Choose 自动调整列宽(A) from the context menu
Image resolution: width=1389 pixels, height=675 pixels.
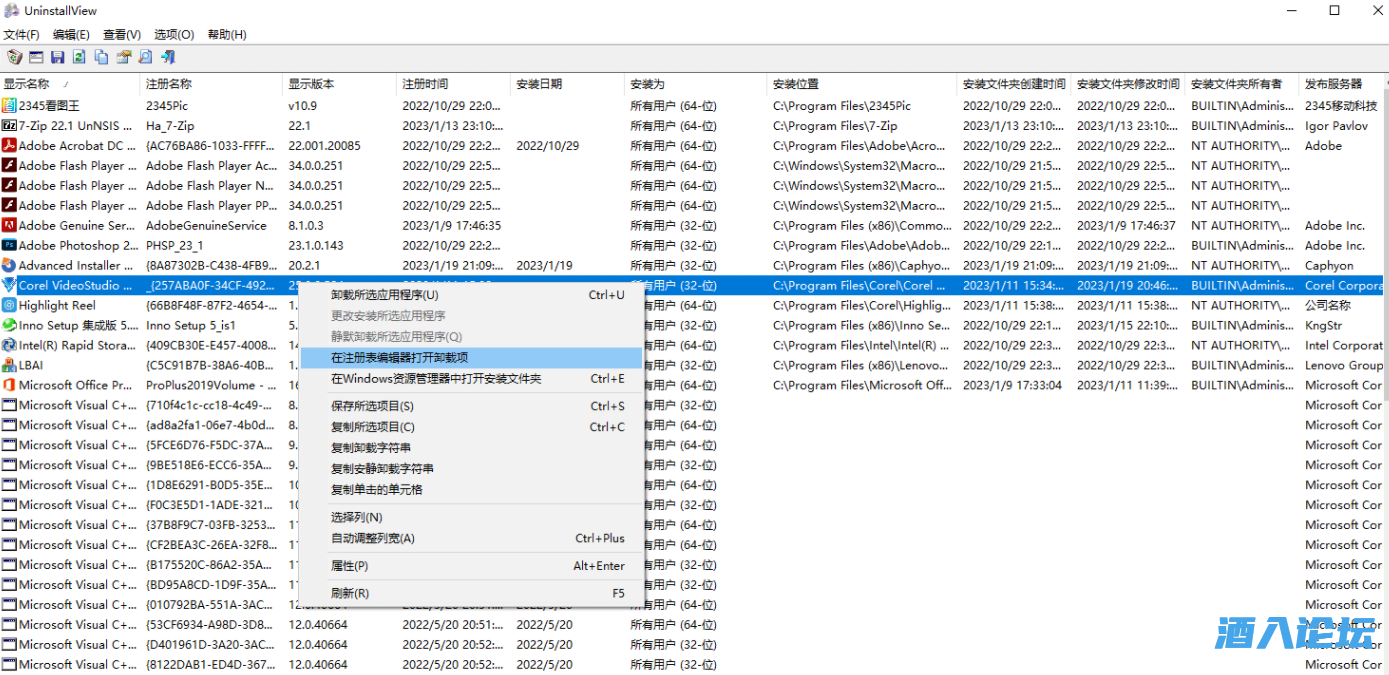tap(373, 538)
